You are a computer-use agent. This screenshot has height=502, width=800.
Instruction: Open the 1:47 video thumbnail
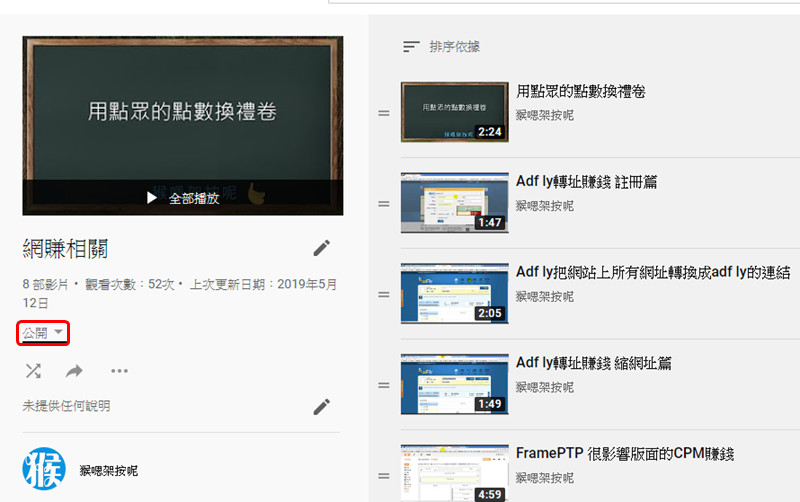pyautogui.click(x=455, y=203)
